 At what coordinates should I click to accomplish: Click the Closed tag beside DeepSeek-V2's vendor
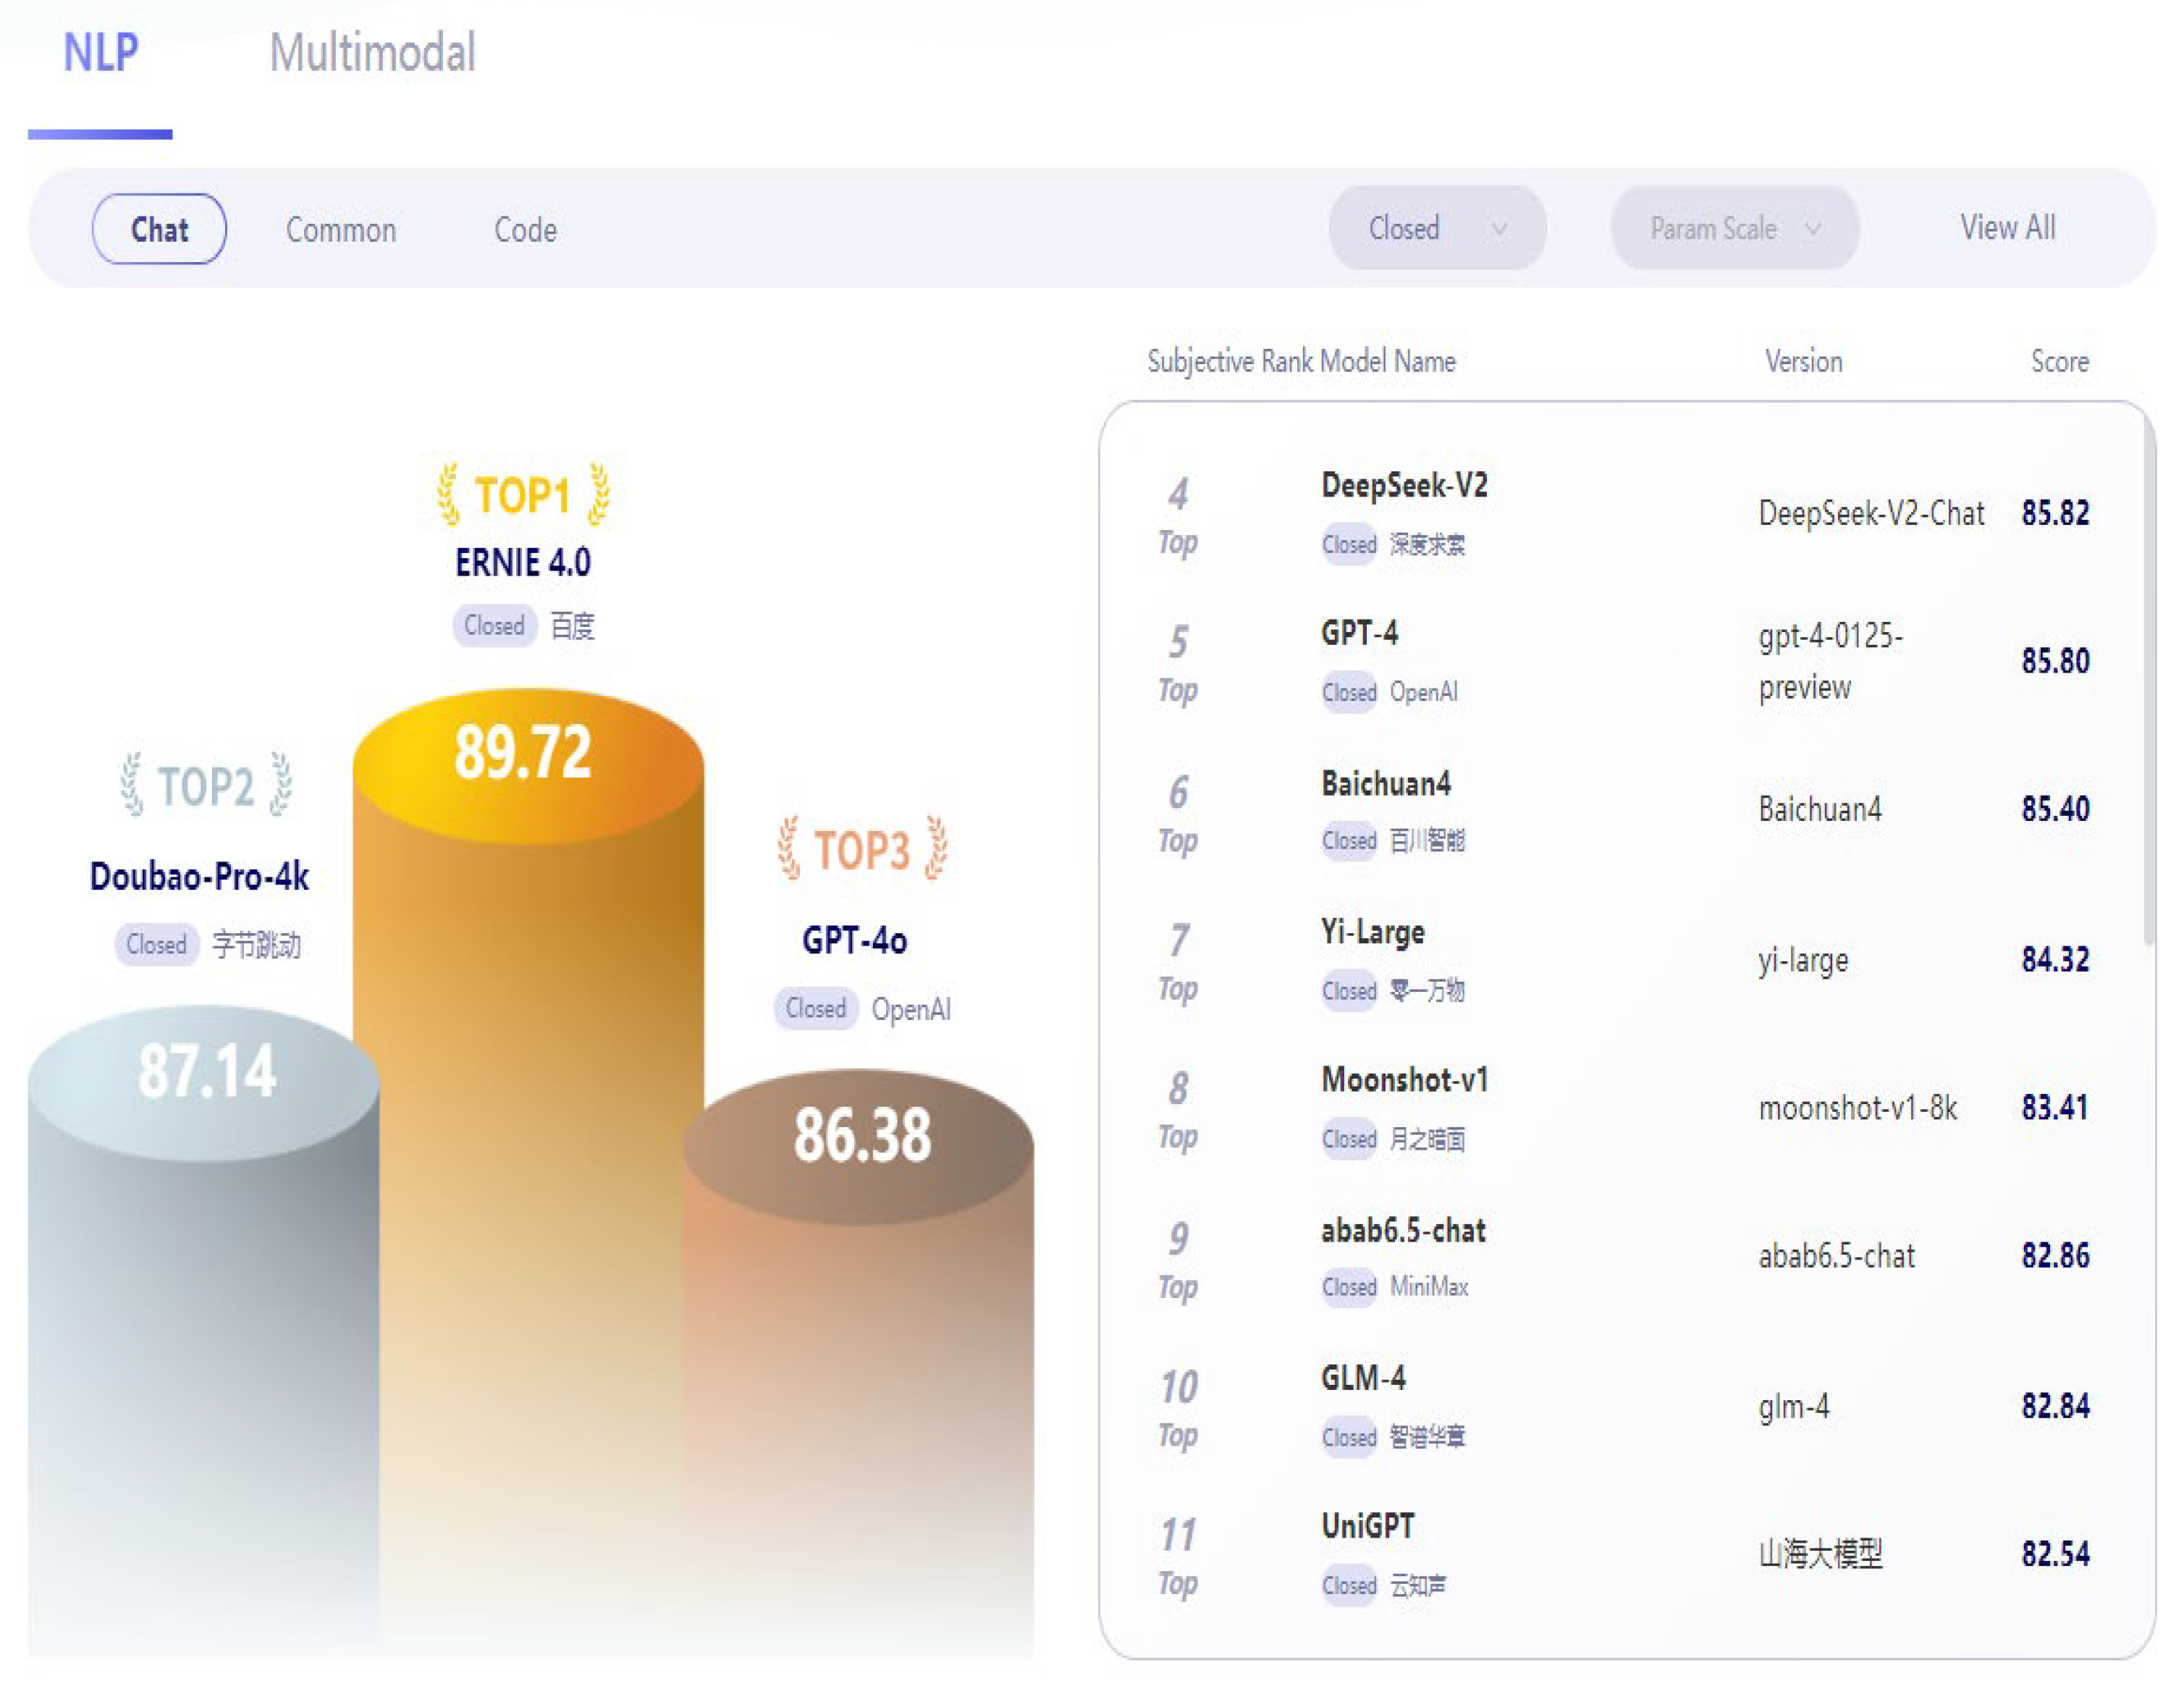[x=1349, y=545]
